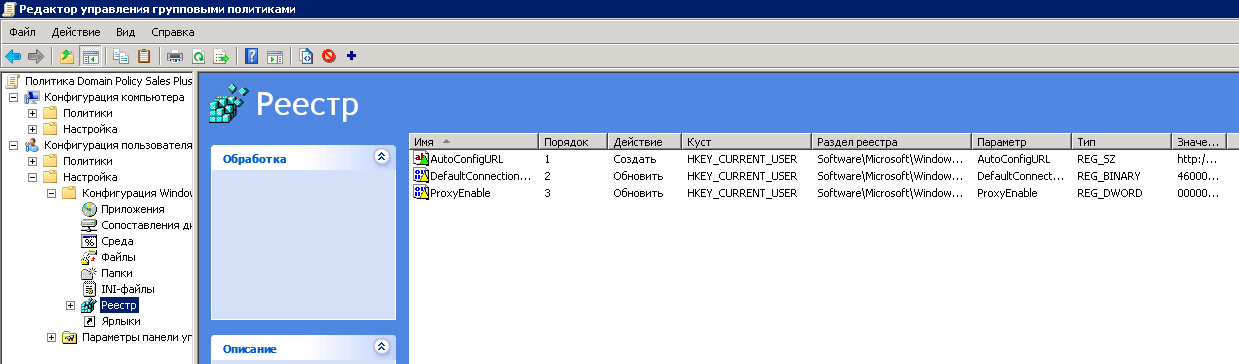Viewport: 1239px width, 364px height.
Task: Collapse the Конфигурация Windows node
Action: click(x=51, y=193)
